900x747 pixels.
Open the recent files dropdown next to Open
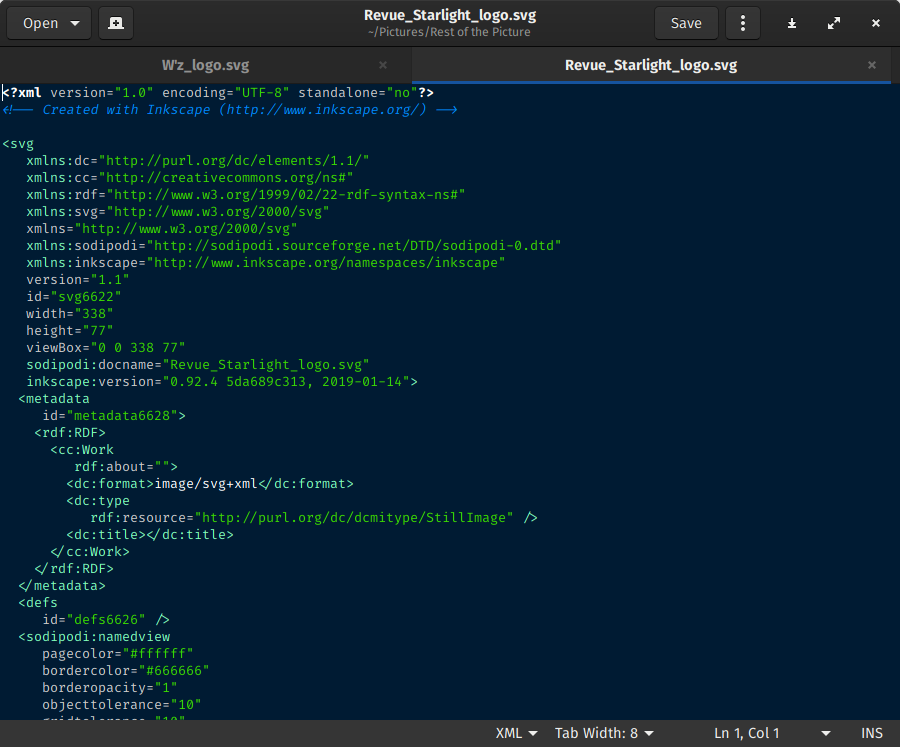click(75, 23)
